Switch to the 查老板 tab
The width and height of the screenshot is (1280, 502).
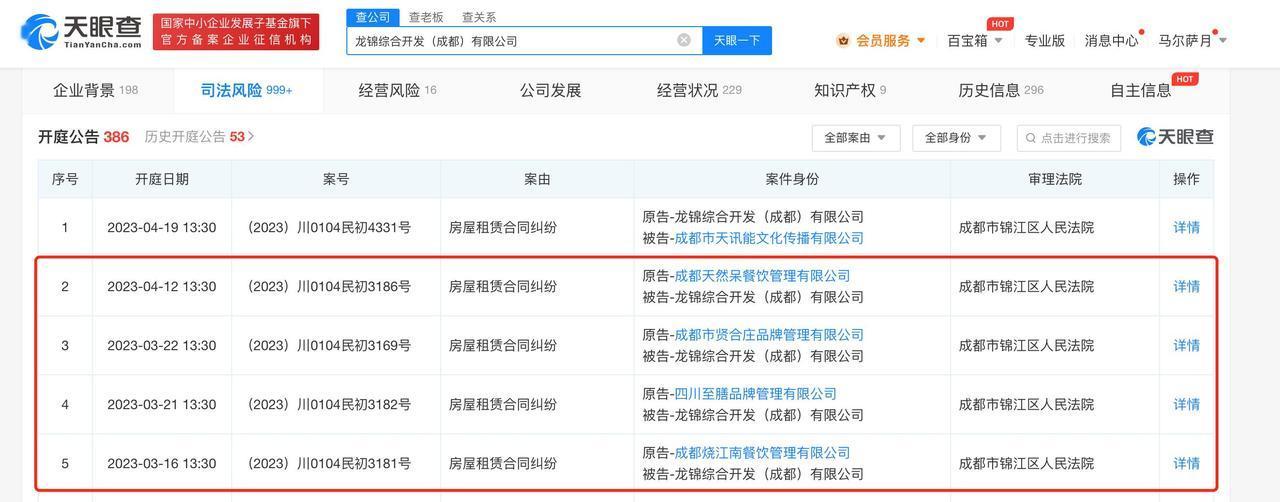[426, 17]
